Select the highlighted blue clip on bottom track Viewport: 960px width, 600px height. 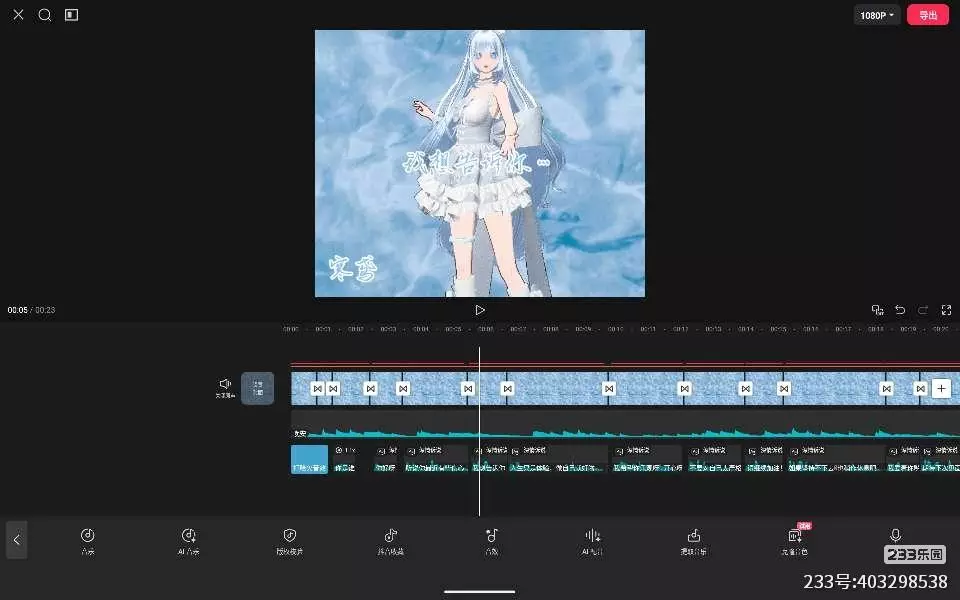309,459
